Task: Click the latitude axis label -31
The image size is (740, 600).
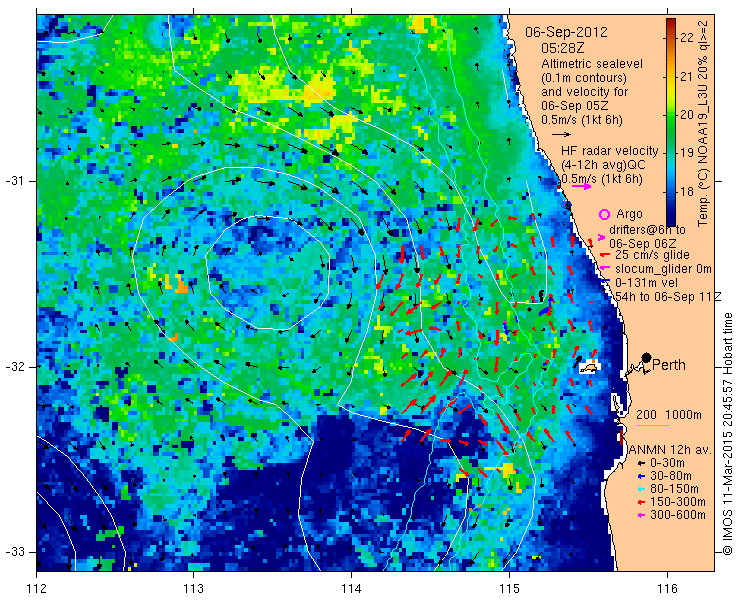Action: point(14,181)
